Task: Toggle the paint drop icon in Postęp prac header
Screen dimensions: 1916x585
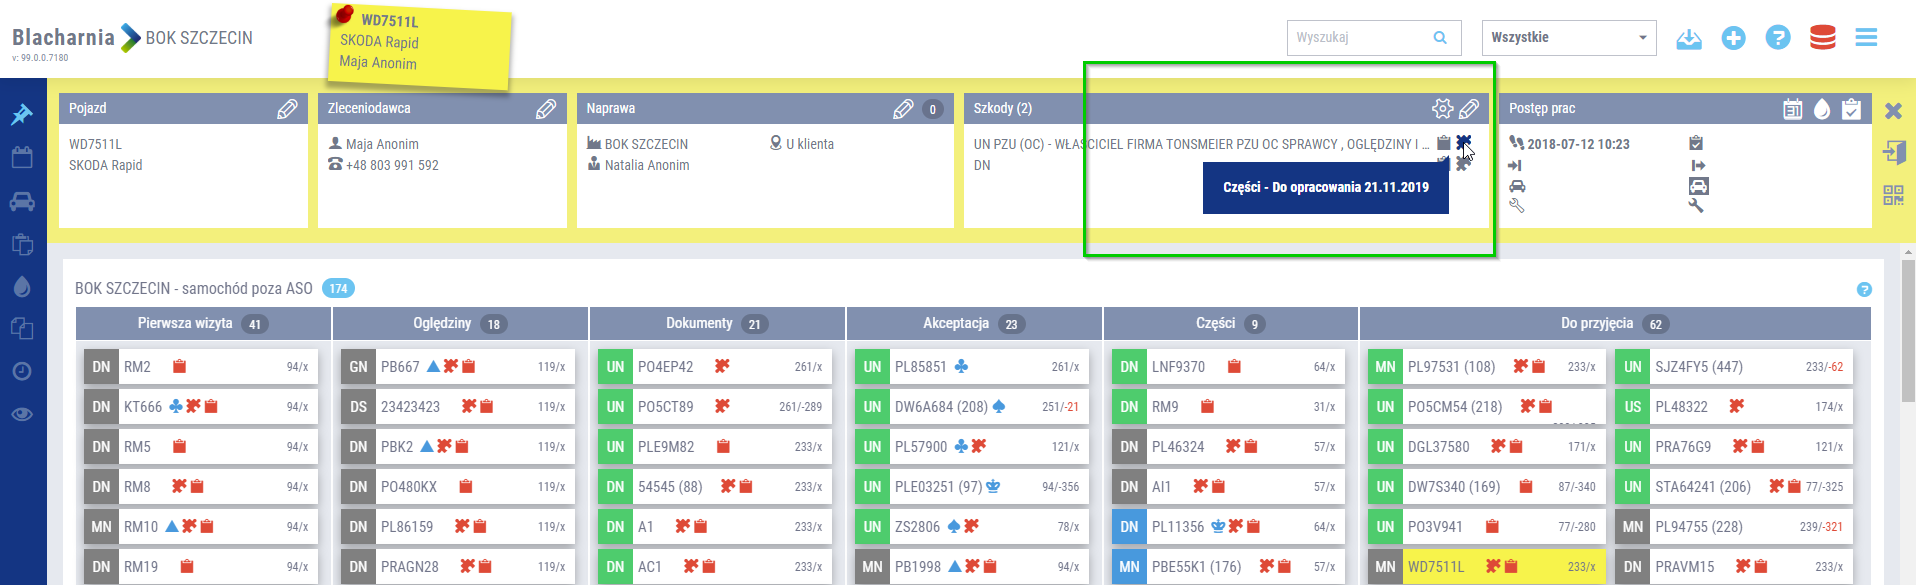Action: 1822,109
